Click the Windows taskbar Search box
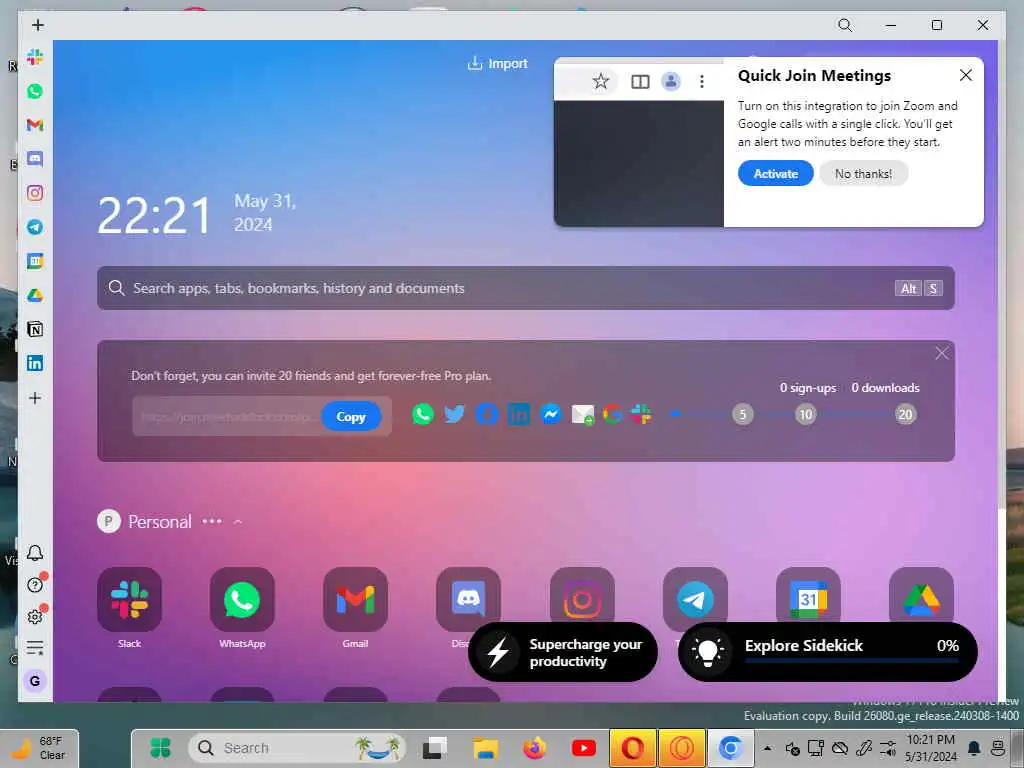The height and width of the screenshot is (768, 1024). coord(297,748)
